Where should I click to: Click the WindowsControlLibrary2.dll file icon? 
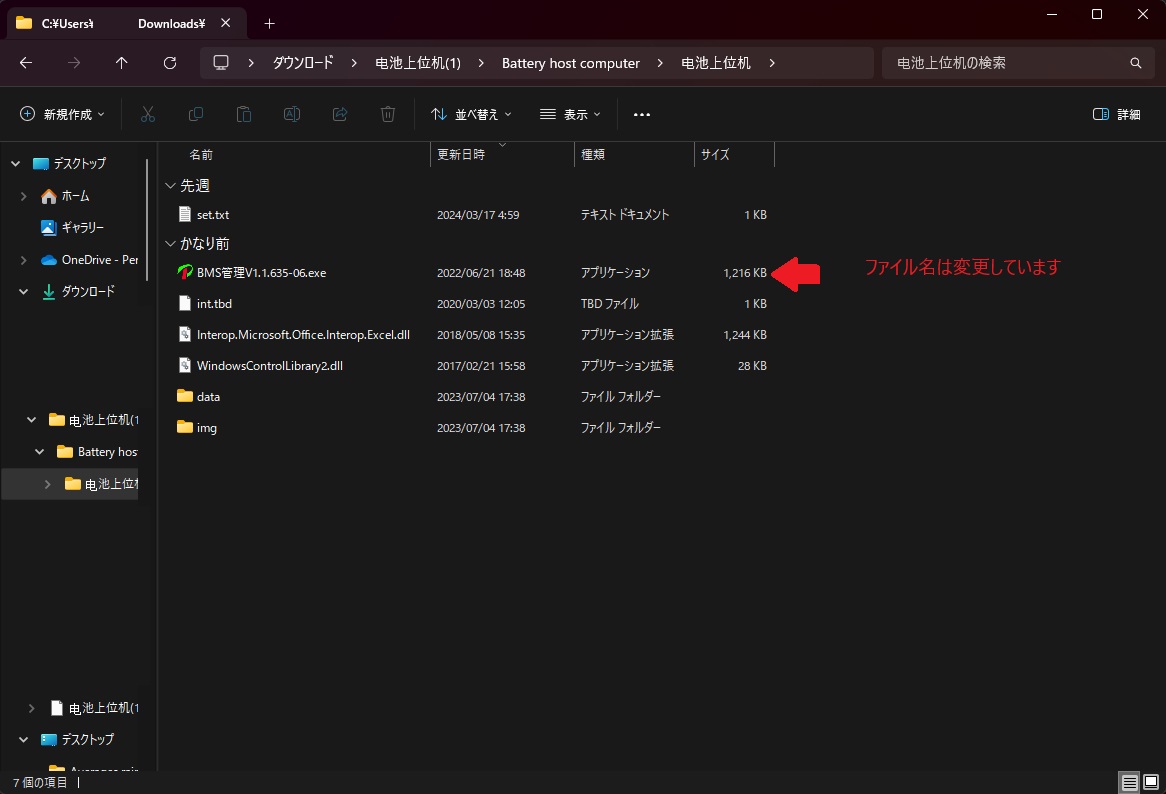[185, 365]
